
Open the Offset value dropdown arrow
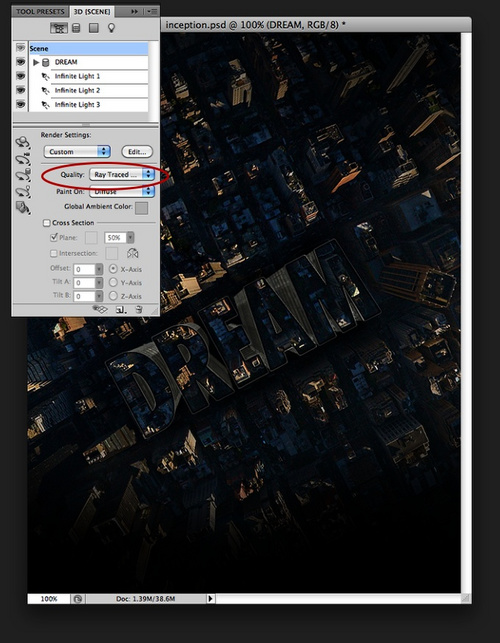pos(99,269)
